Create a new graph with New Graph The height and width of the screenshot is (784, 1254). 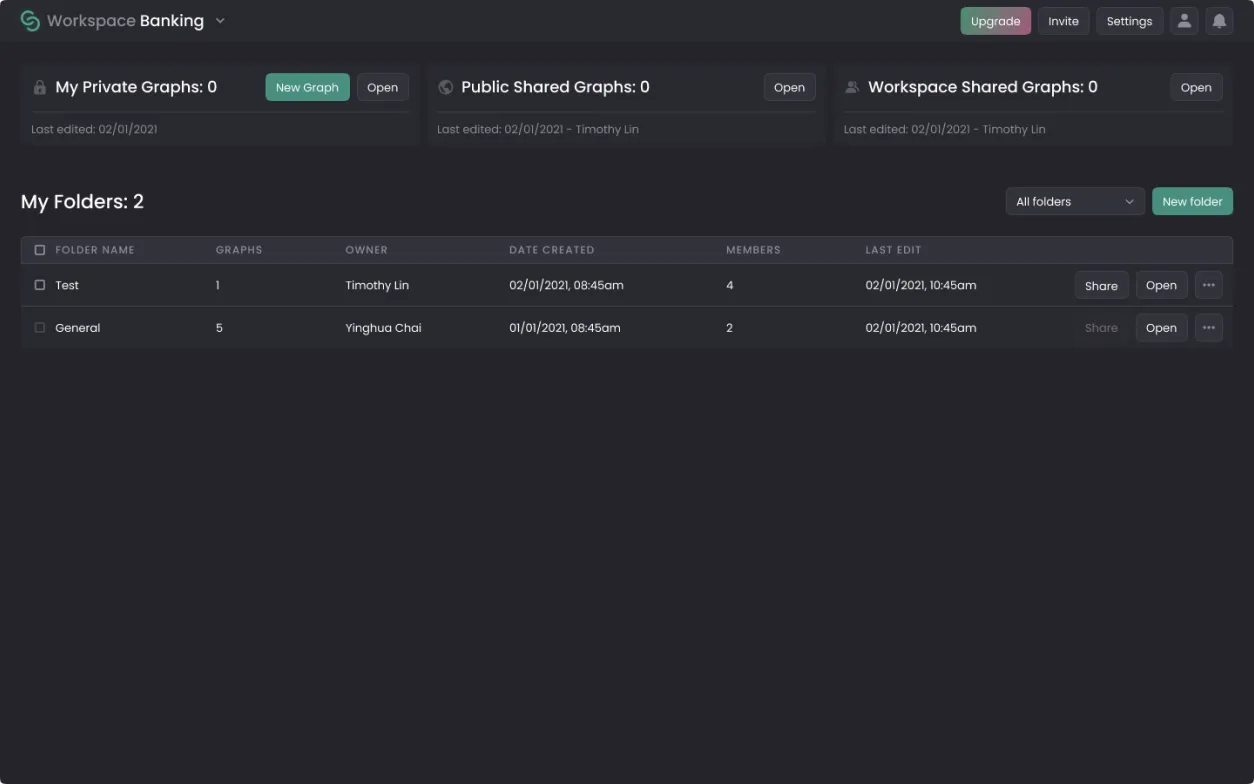307,87
